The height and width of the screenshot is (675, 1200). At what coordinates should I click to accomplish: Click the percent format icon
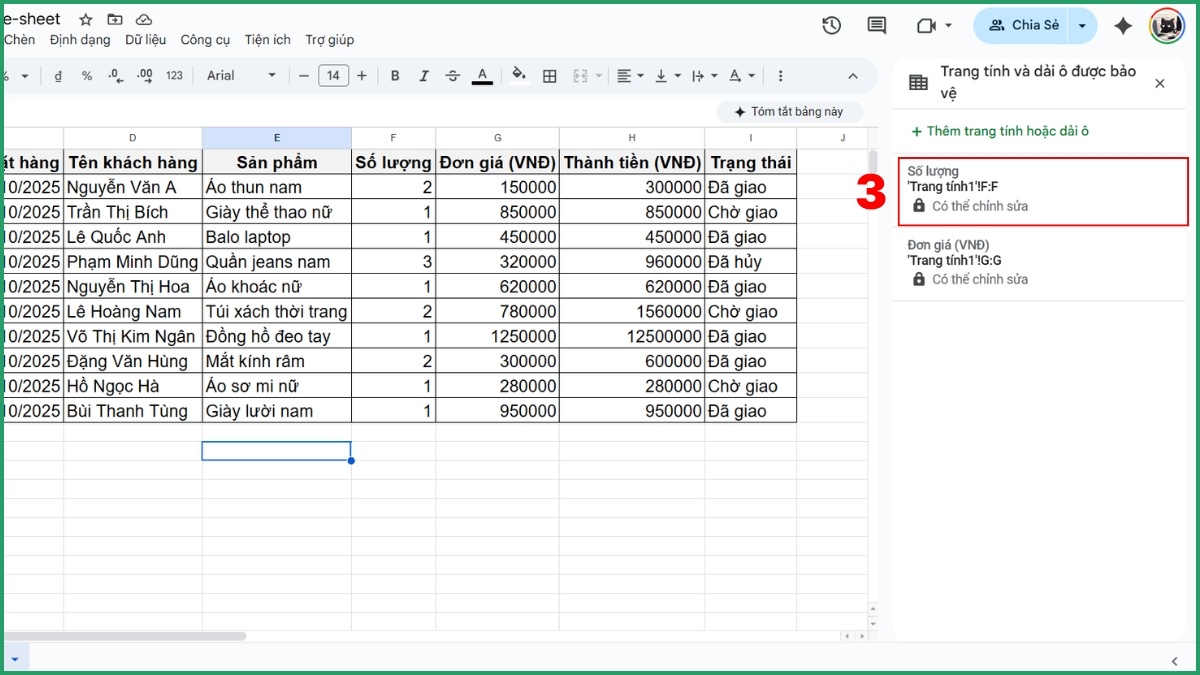point(86,75)
